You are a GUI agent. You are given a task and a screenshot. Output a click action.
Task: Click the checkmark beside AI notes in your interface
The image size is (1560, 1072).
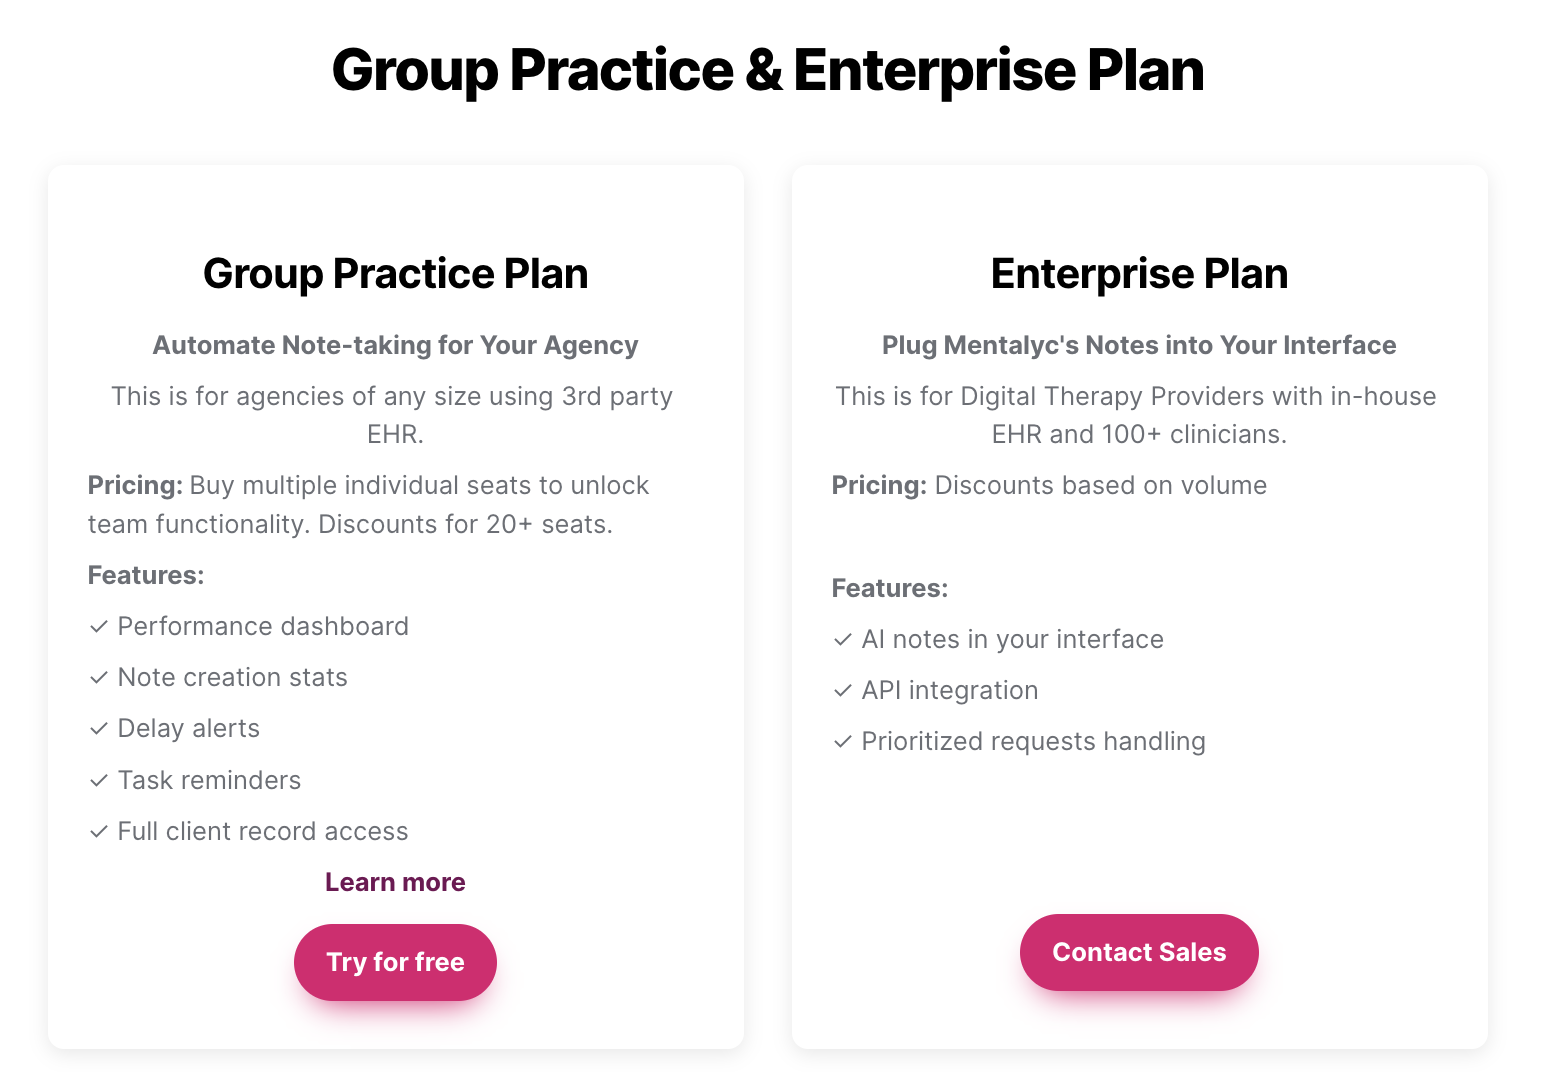pyautogui.click(x=843, y=640)
